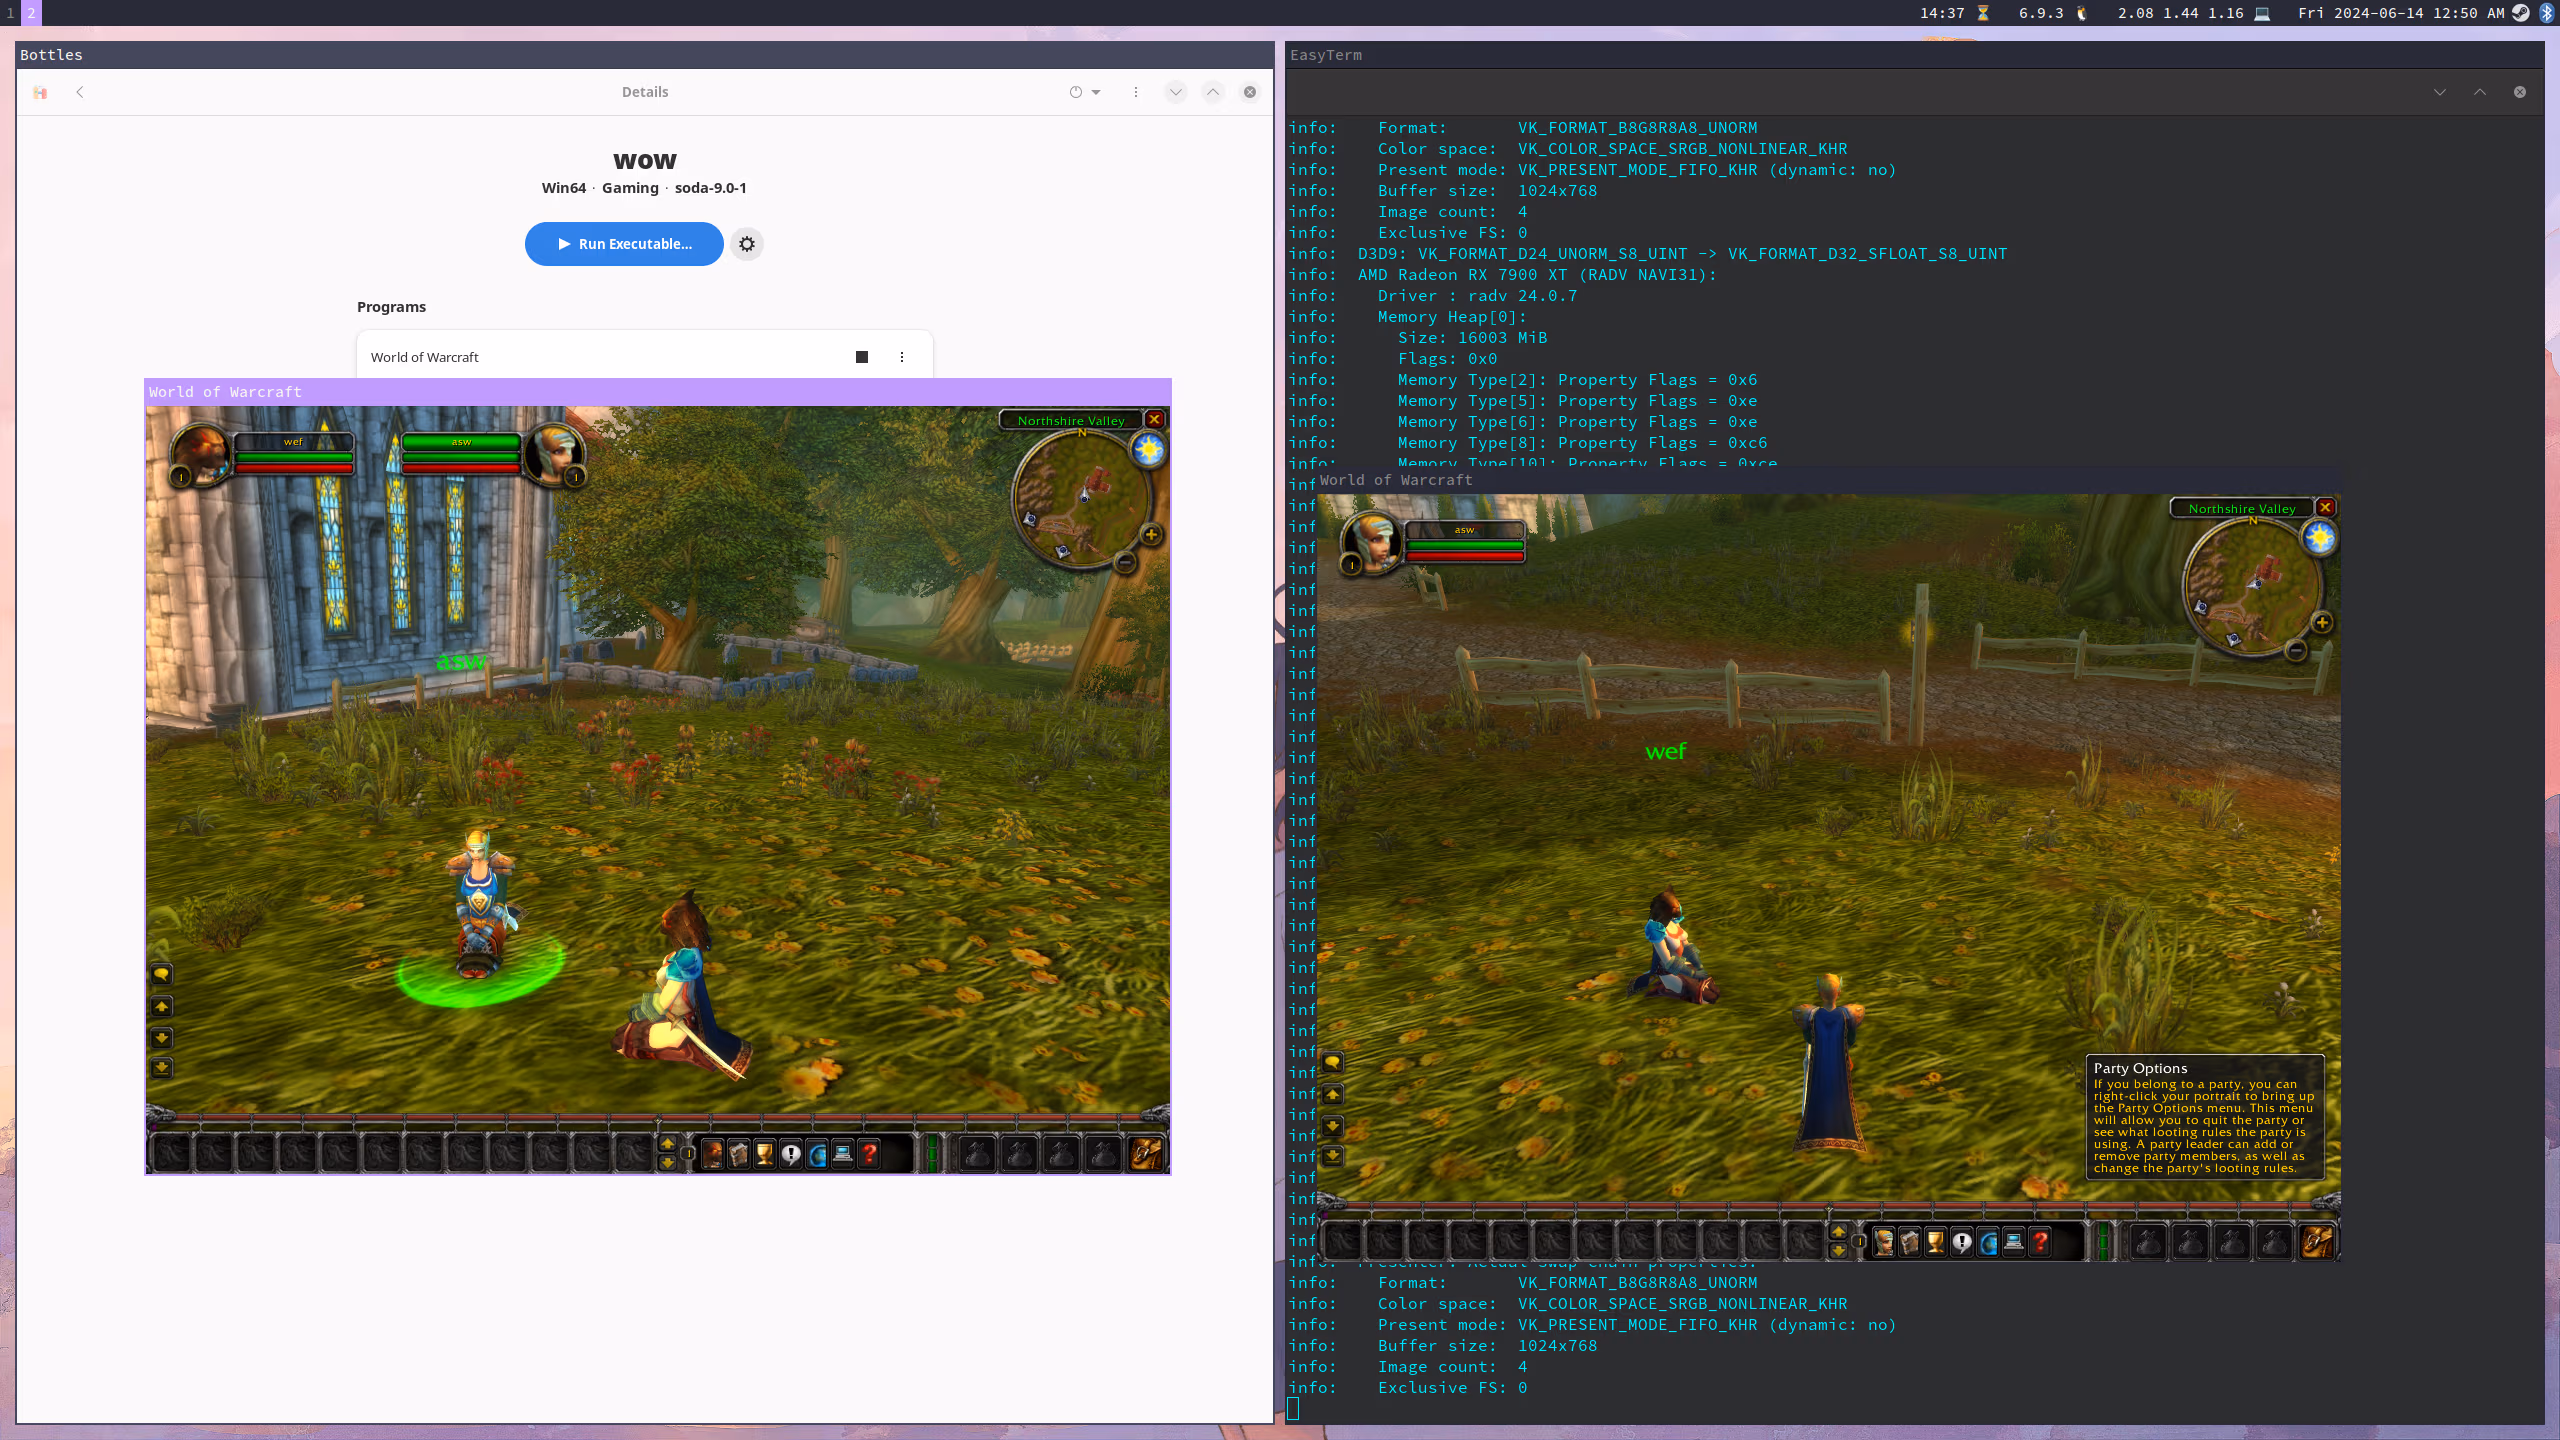2560x1440 pixels.
Task: Click action bar page down arrow in right WoW window
Action: pos(1839,1250)
